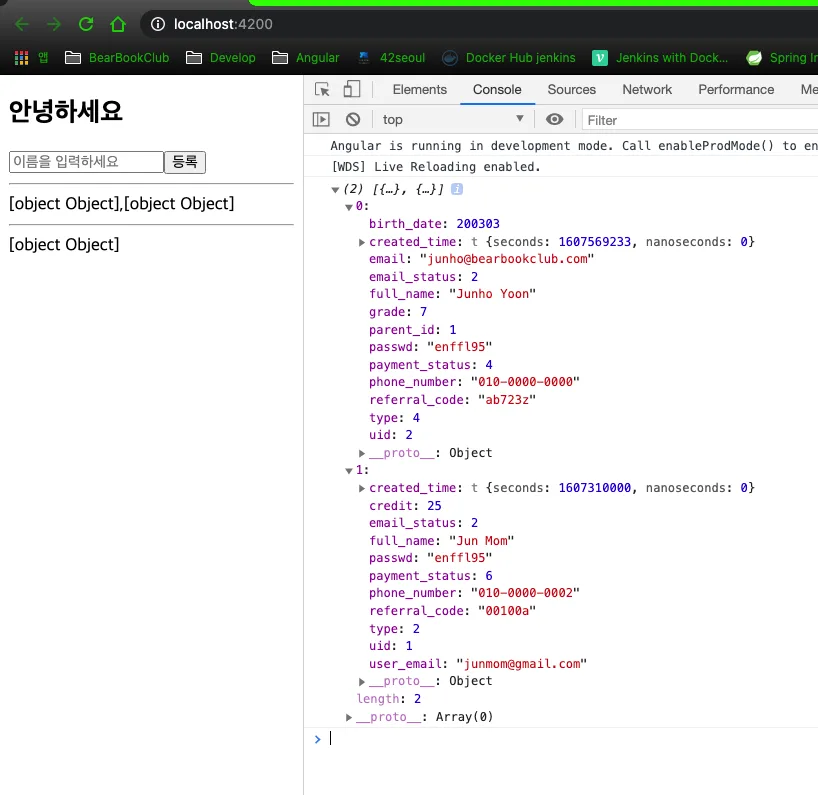Open the BearBookClub bookmark folder
Viewport: 818px width, 795px height.
click(x=117, y=57)
